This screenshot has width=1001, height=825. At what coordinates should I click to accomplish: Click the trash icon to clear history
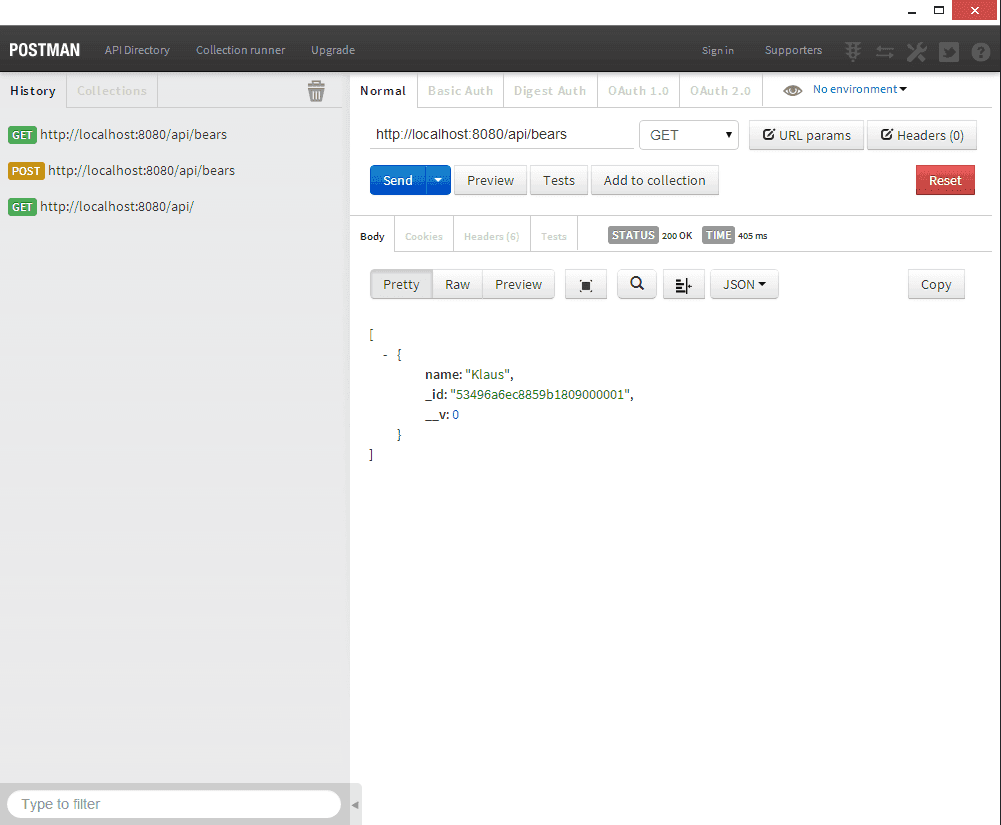pyautogui.click(x=316, y=90)
